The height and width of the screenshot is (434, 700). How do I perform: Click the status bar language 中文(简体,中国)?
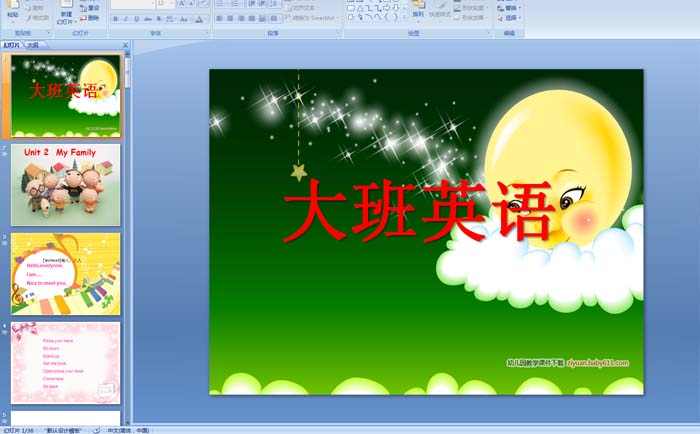128,430
